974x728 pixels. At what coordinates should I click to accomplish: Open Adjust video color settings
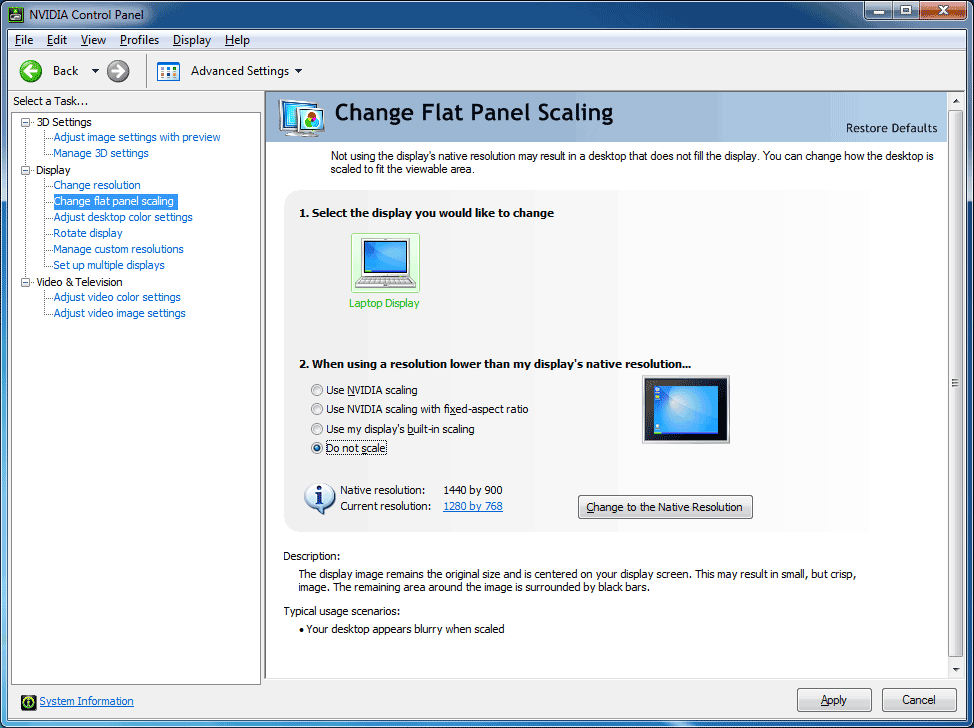117,297
